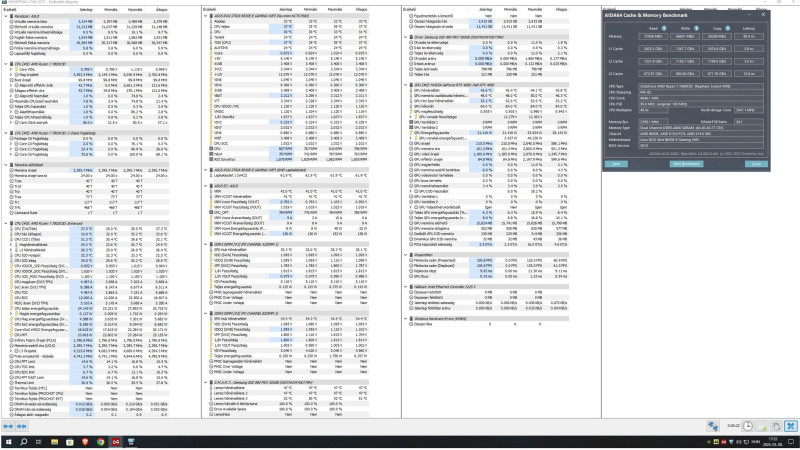Image resolution: width=800 pixels, height=450 pixels.
Task: Click the taskbar clock and date
Action: click(774, 442)
